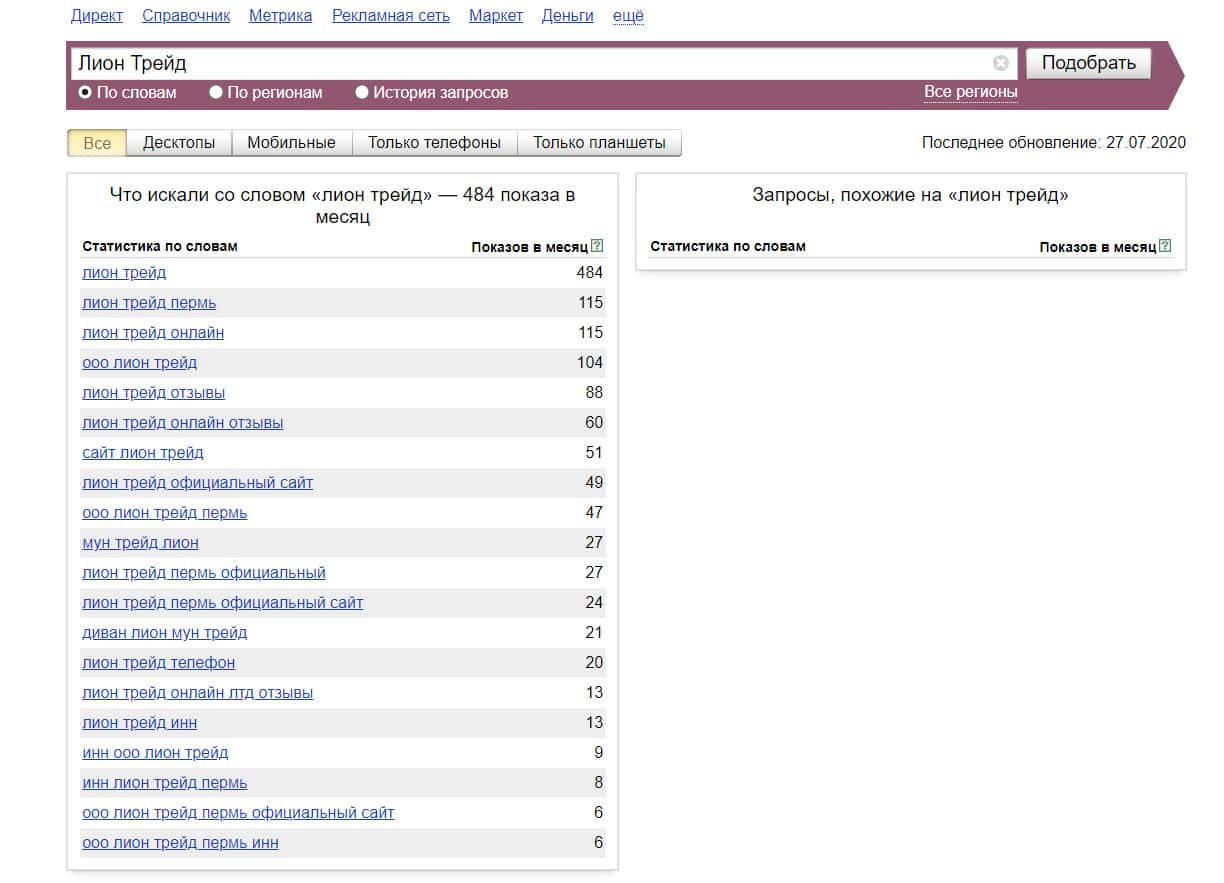Clear the search field with the X icon
Viewport: 1224px width, 883px height.
coord(1000,63)
